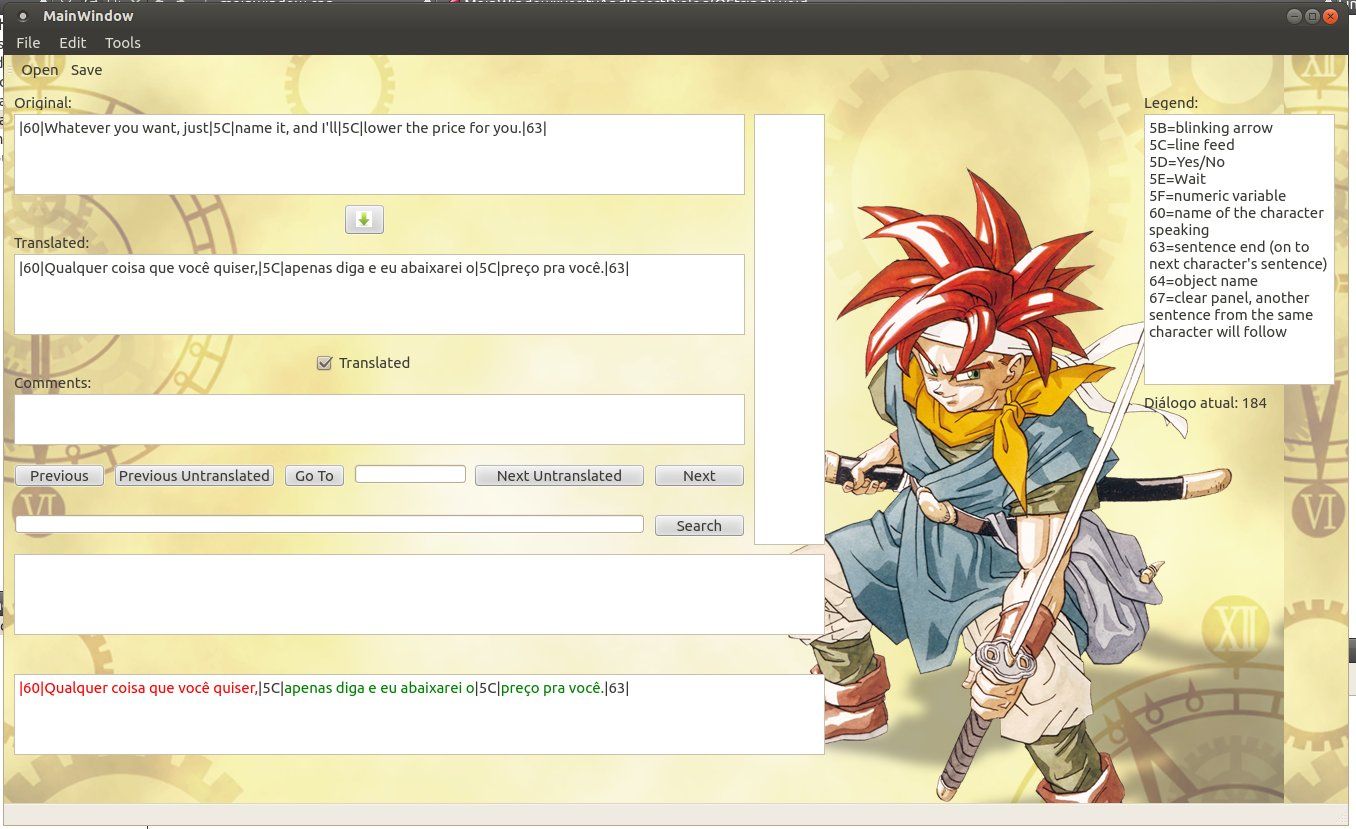Click legend line '5D=Yes/No'

tap(1187, 162)
